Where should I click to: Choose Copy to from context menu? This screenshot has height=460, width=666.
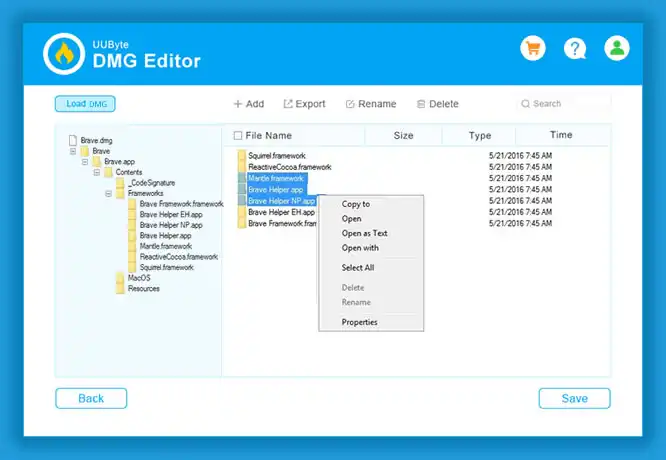pos(356,204)
